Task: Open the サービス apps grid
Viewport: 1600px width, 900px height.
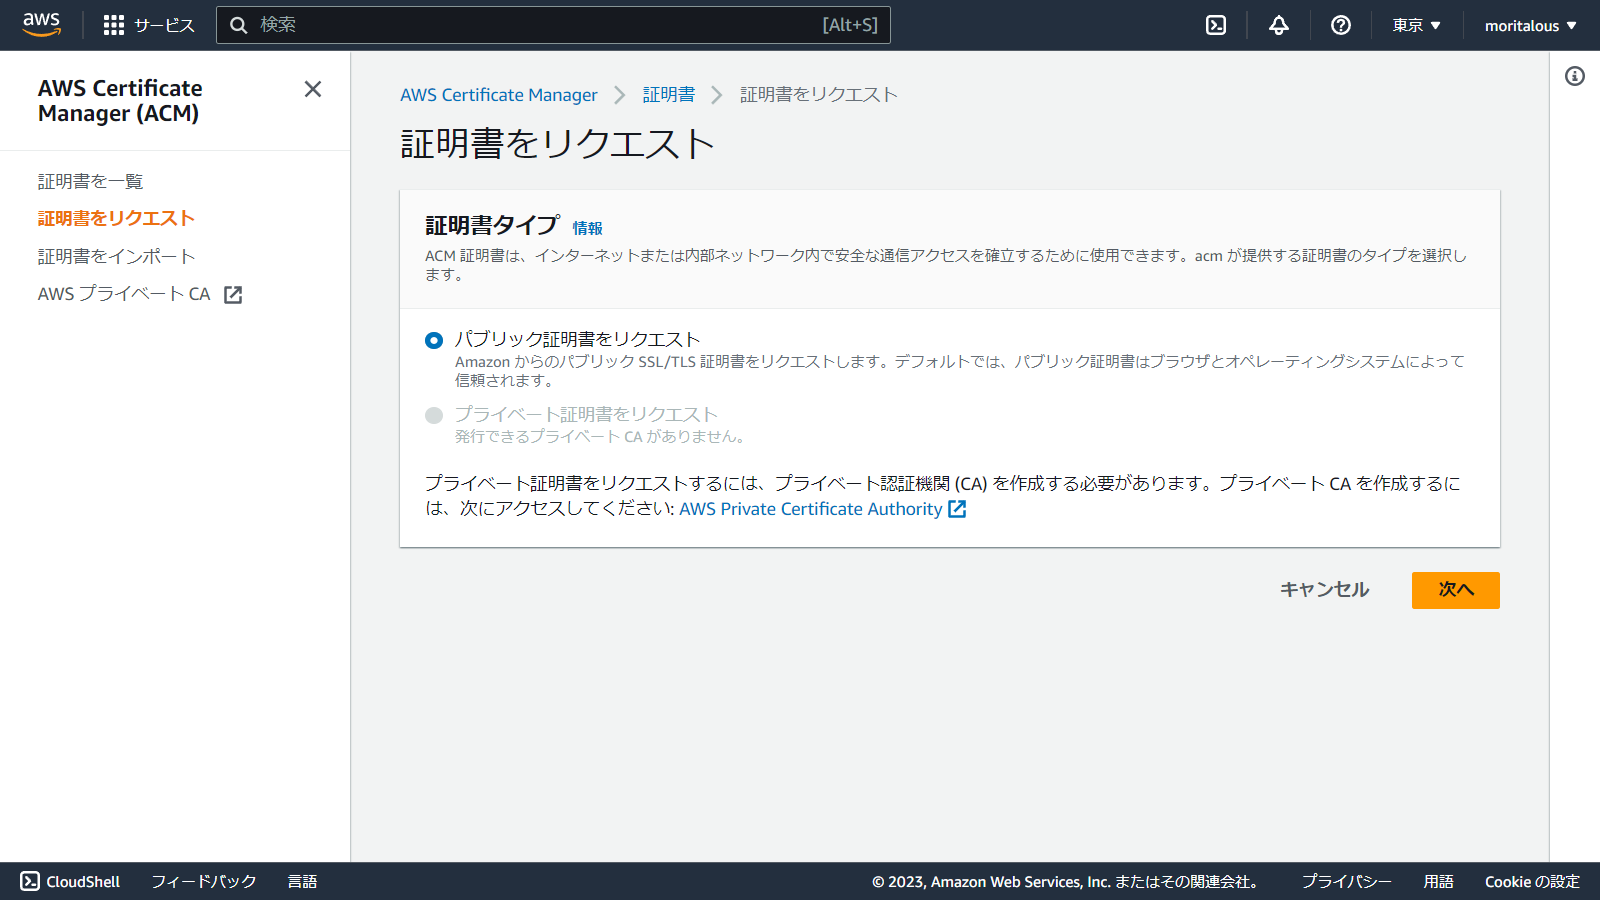Action: [148, 25]
